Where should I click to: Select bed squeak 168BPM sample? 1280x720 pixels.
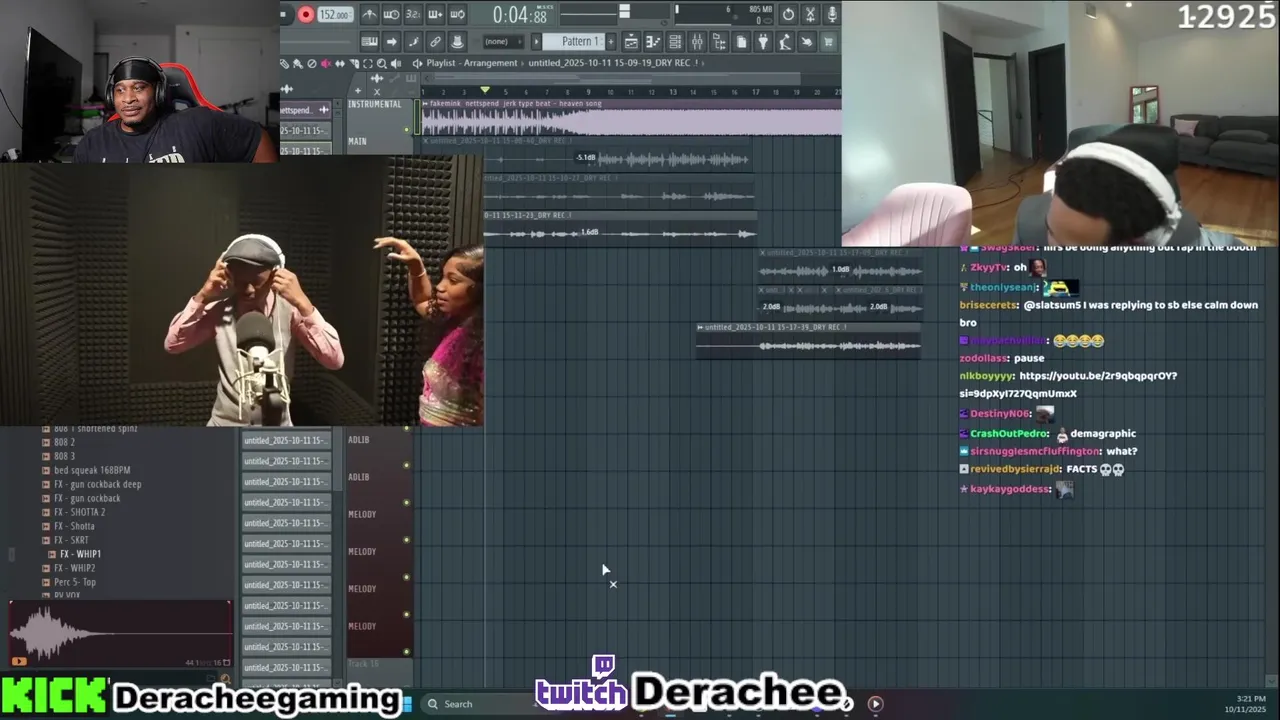point(92,470)
